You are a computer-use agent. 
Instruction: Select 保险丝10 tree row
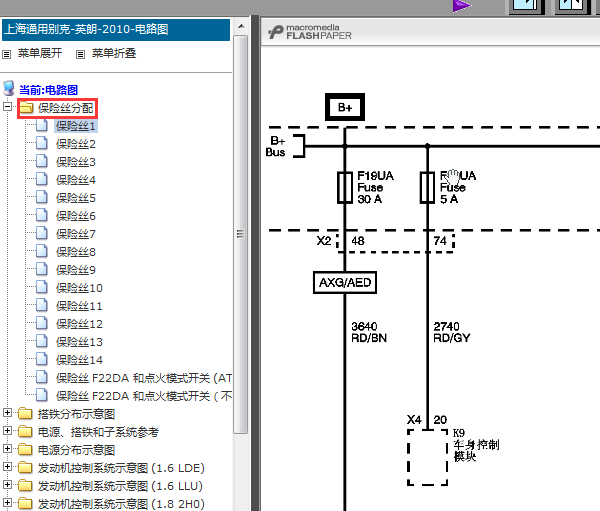(x=79, y=288)
